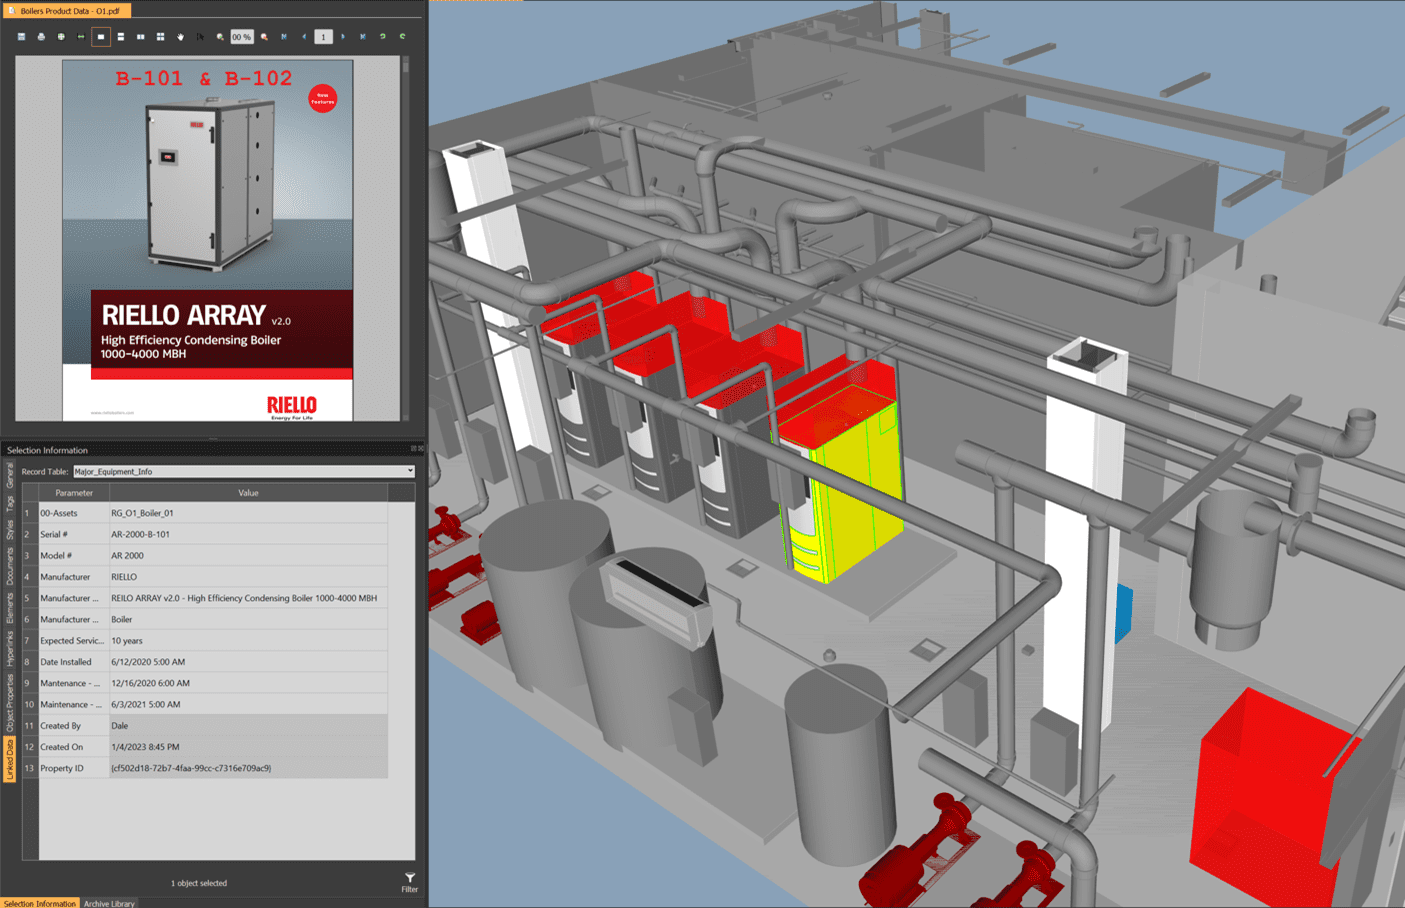Switch to continuous page view
This screenshot has width=1405, height=908.
click(x=121, y=37)
